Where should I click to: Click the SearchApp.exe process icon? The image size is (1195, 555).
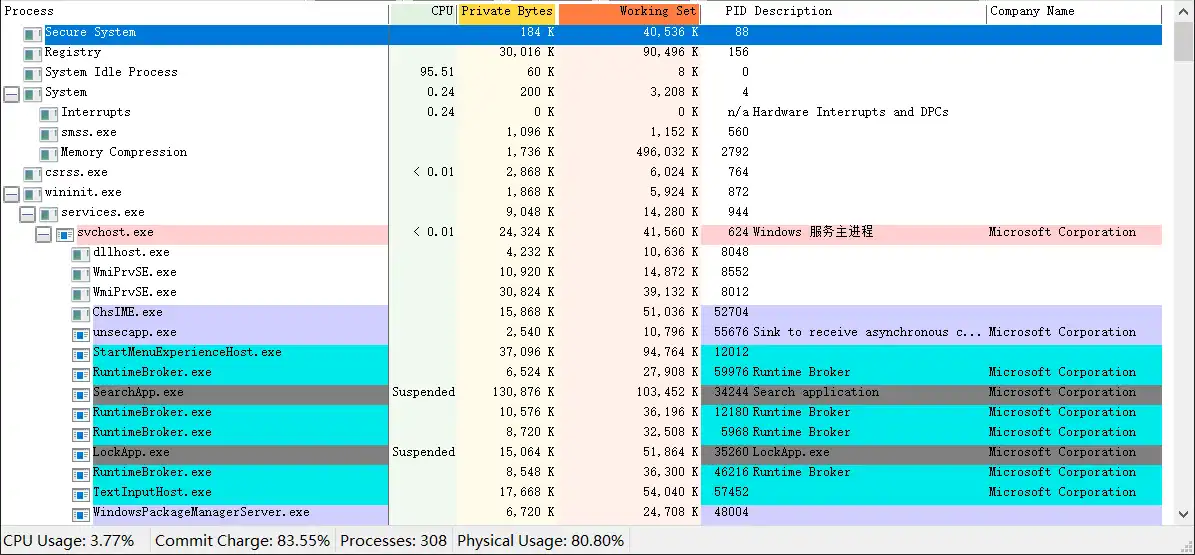(80, 393)
